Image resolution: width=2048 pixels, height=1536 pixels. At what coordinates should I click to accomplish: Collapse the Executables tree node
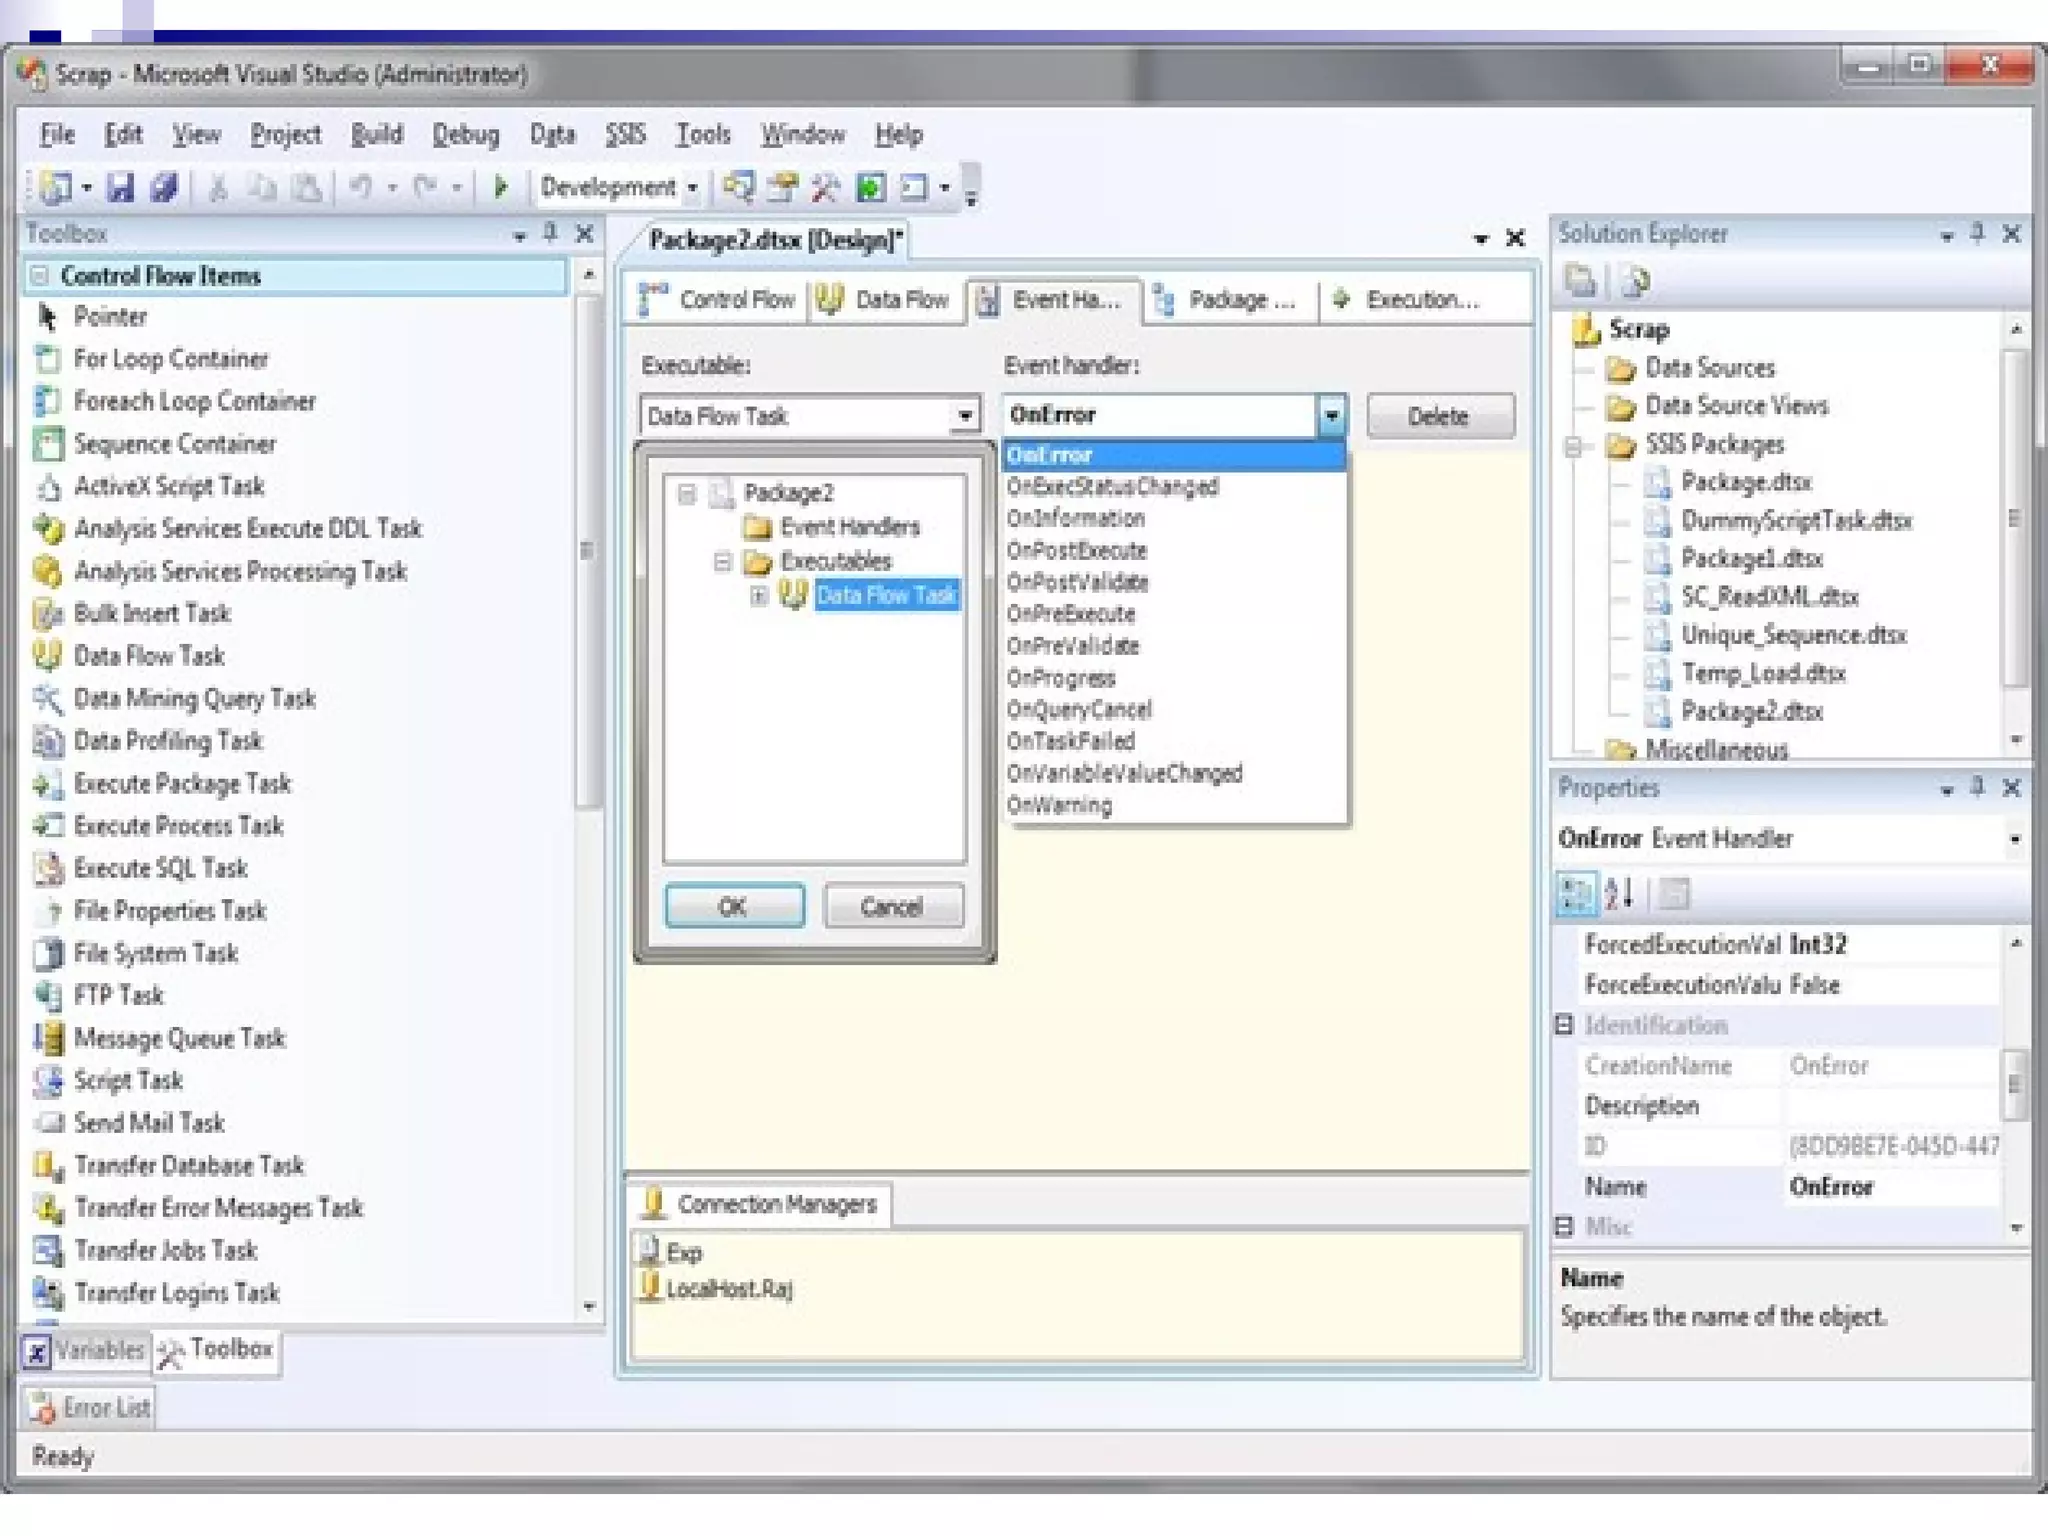(x=722, y=561)
